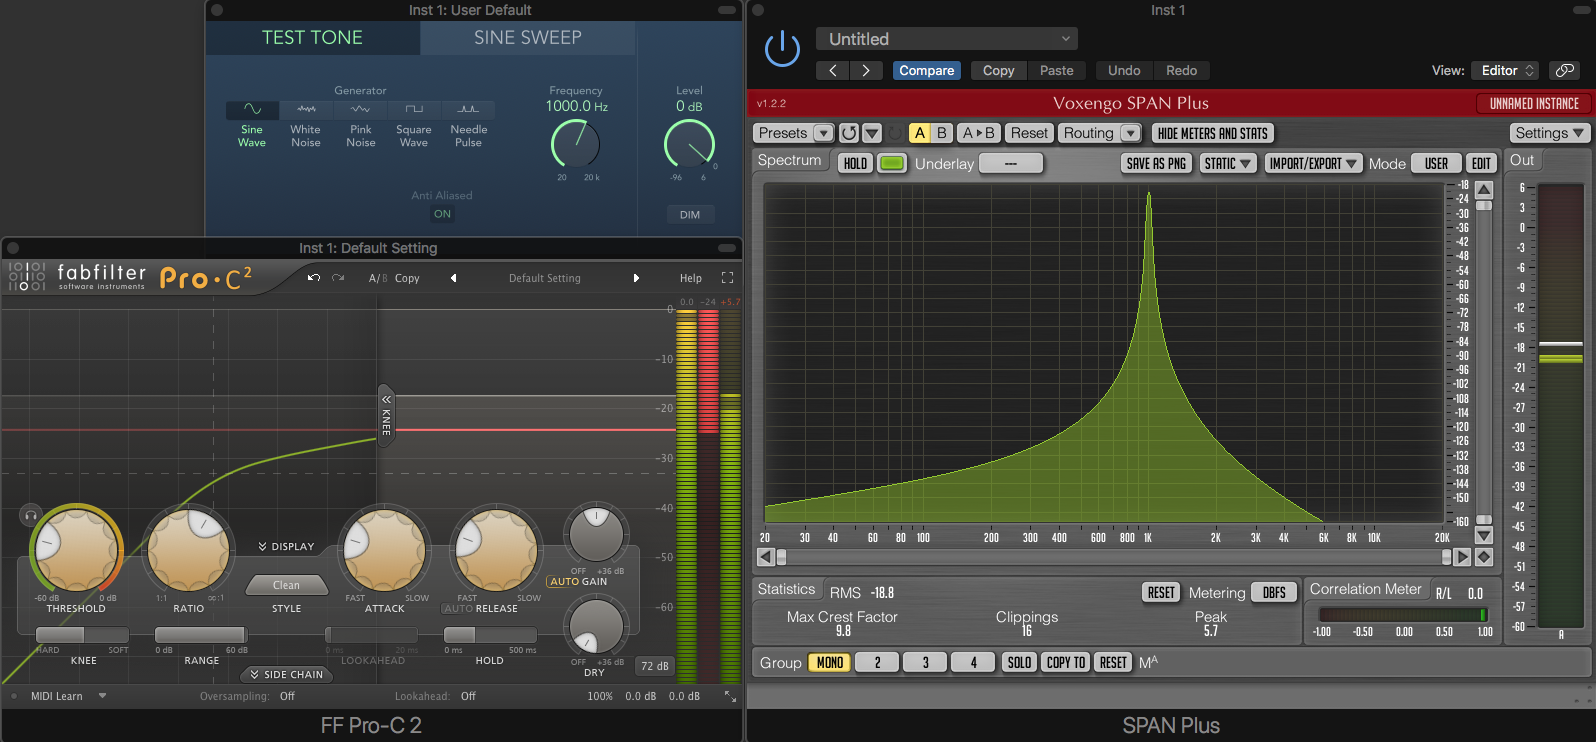This screenshot has width=1596, height=742.
Task: Click the Pro-C 2 undo arrow
Action: (x=314, y=278)
